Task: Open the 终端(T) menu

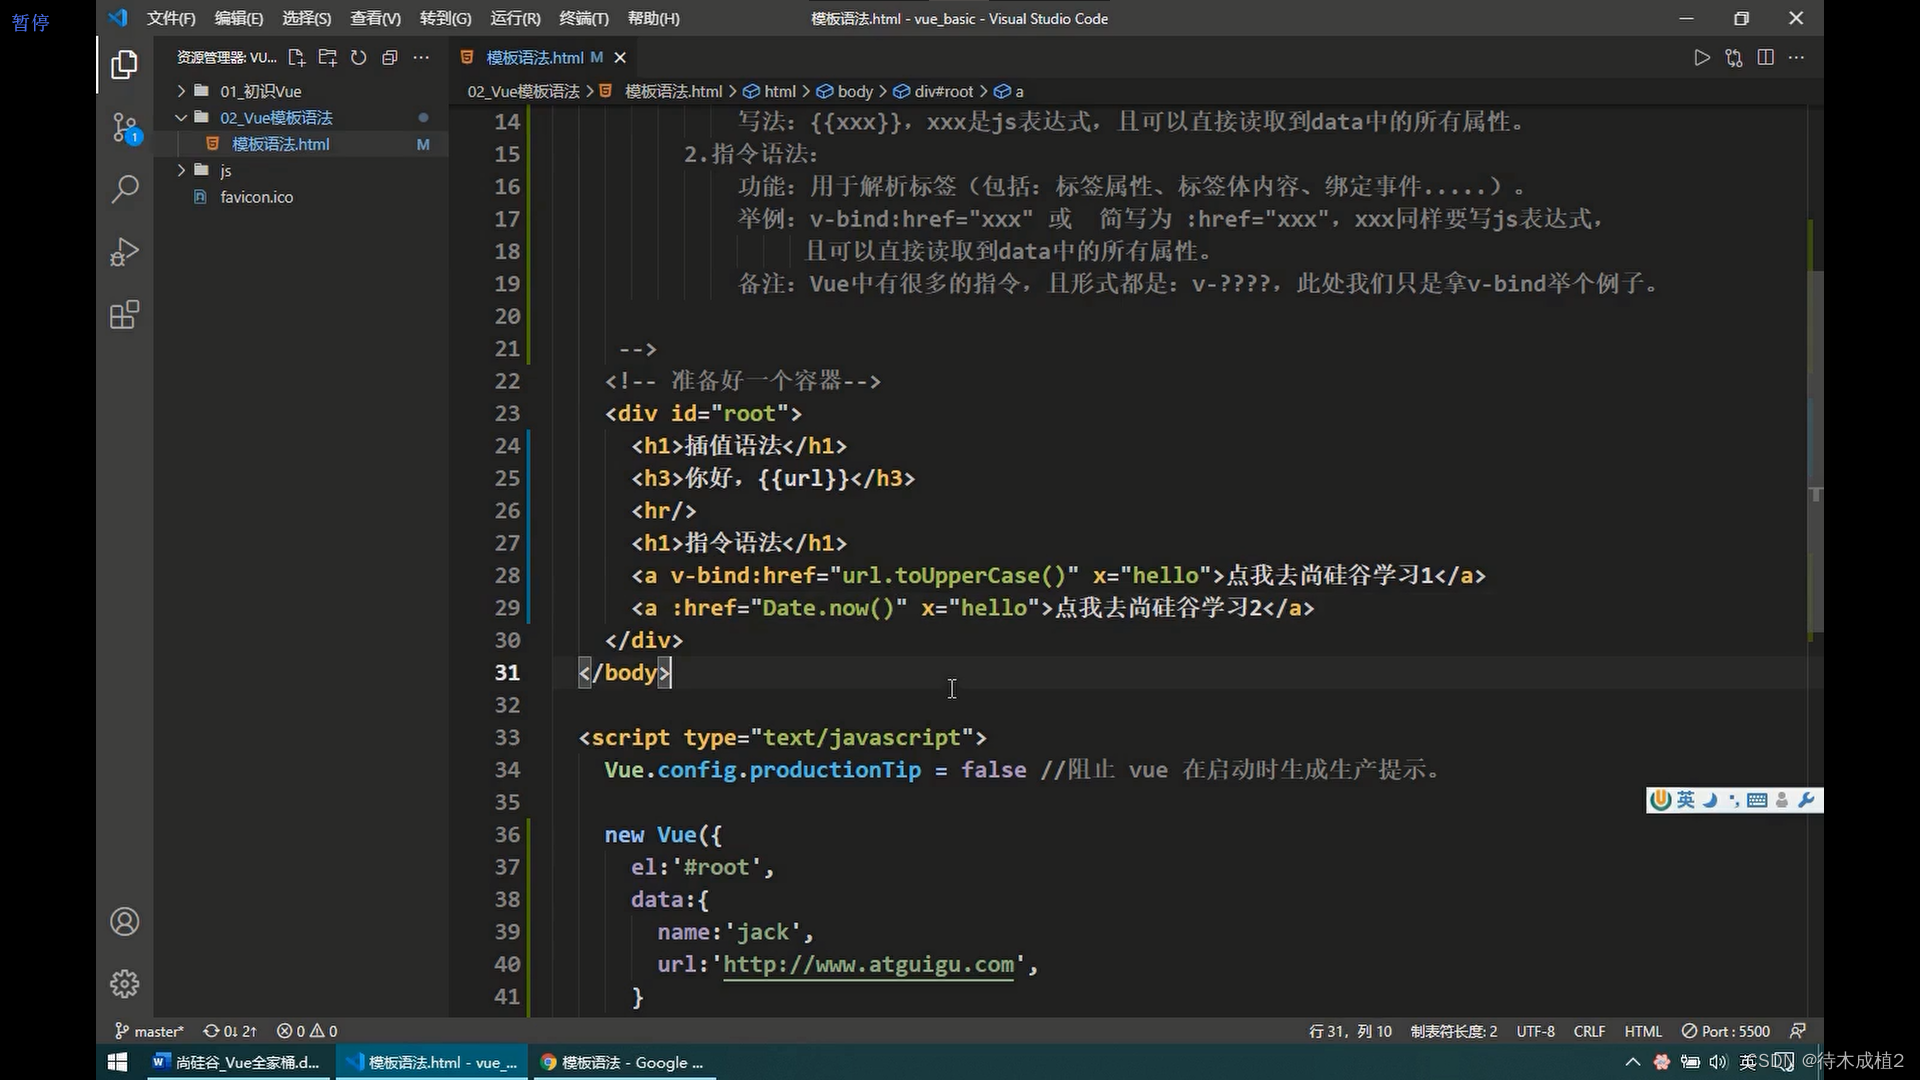Action: click(x=583, y=18)
